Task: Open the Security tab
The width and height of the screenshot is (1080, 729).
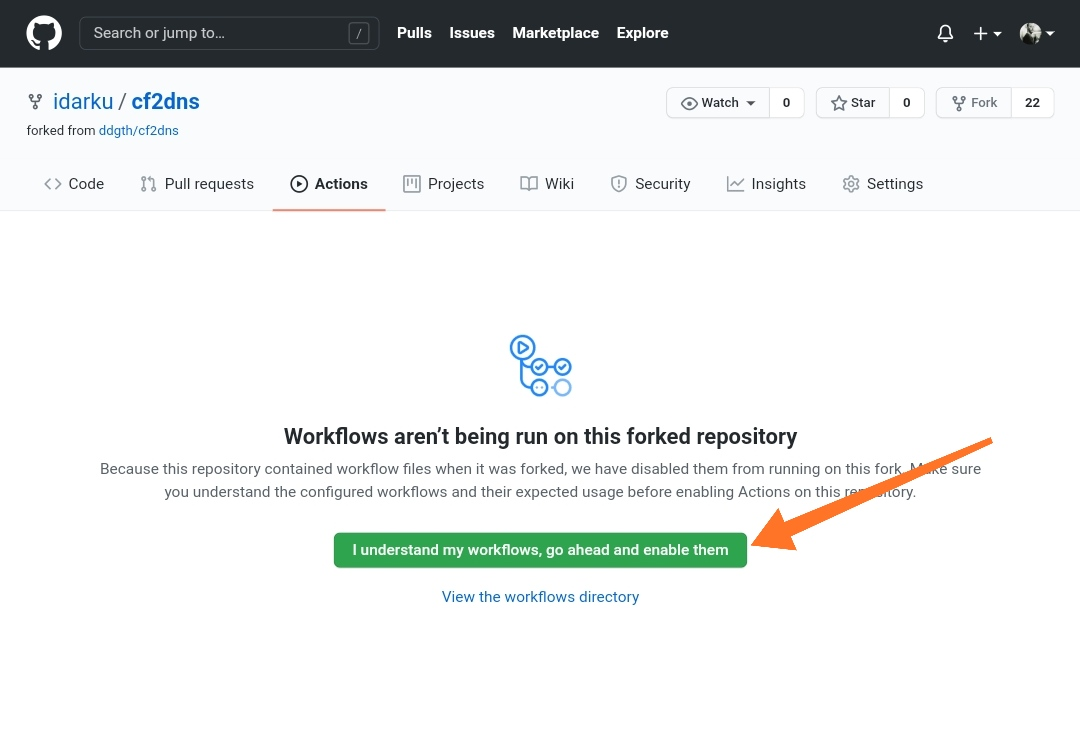Action: (x=650, y=184)
